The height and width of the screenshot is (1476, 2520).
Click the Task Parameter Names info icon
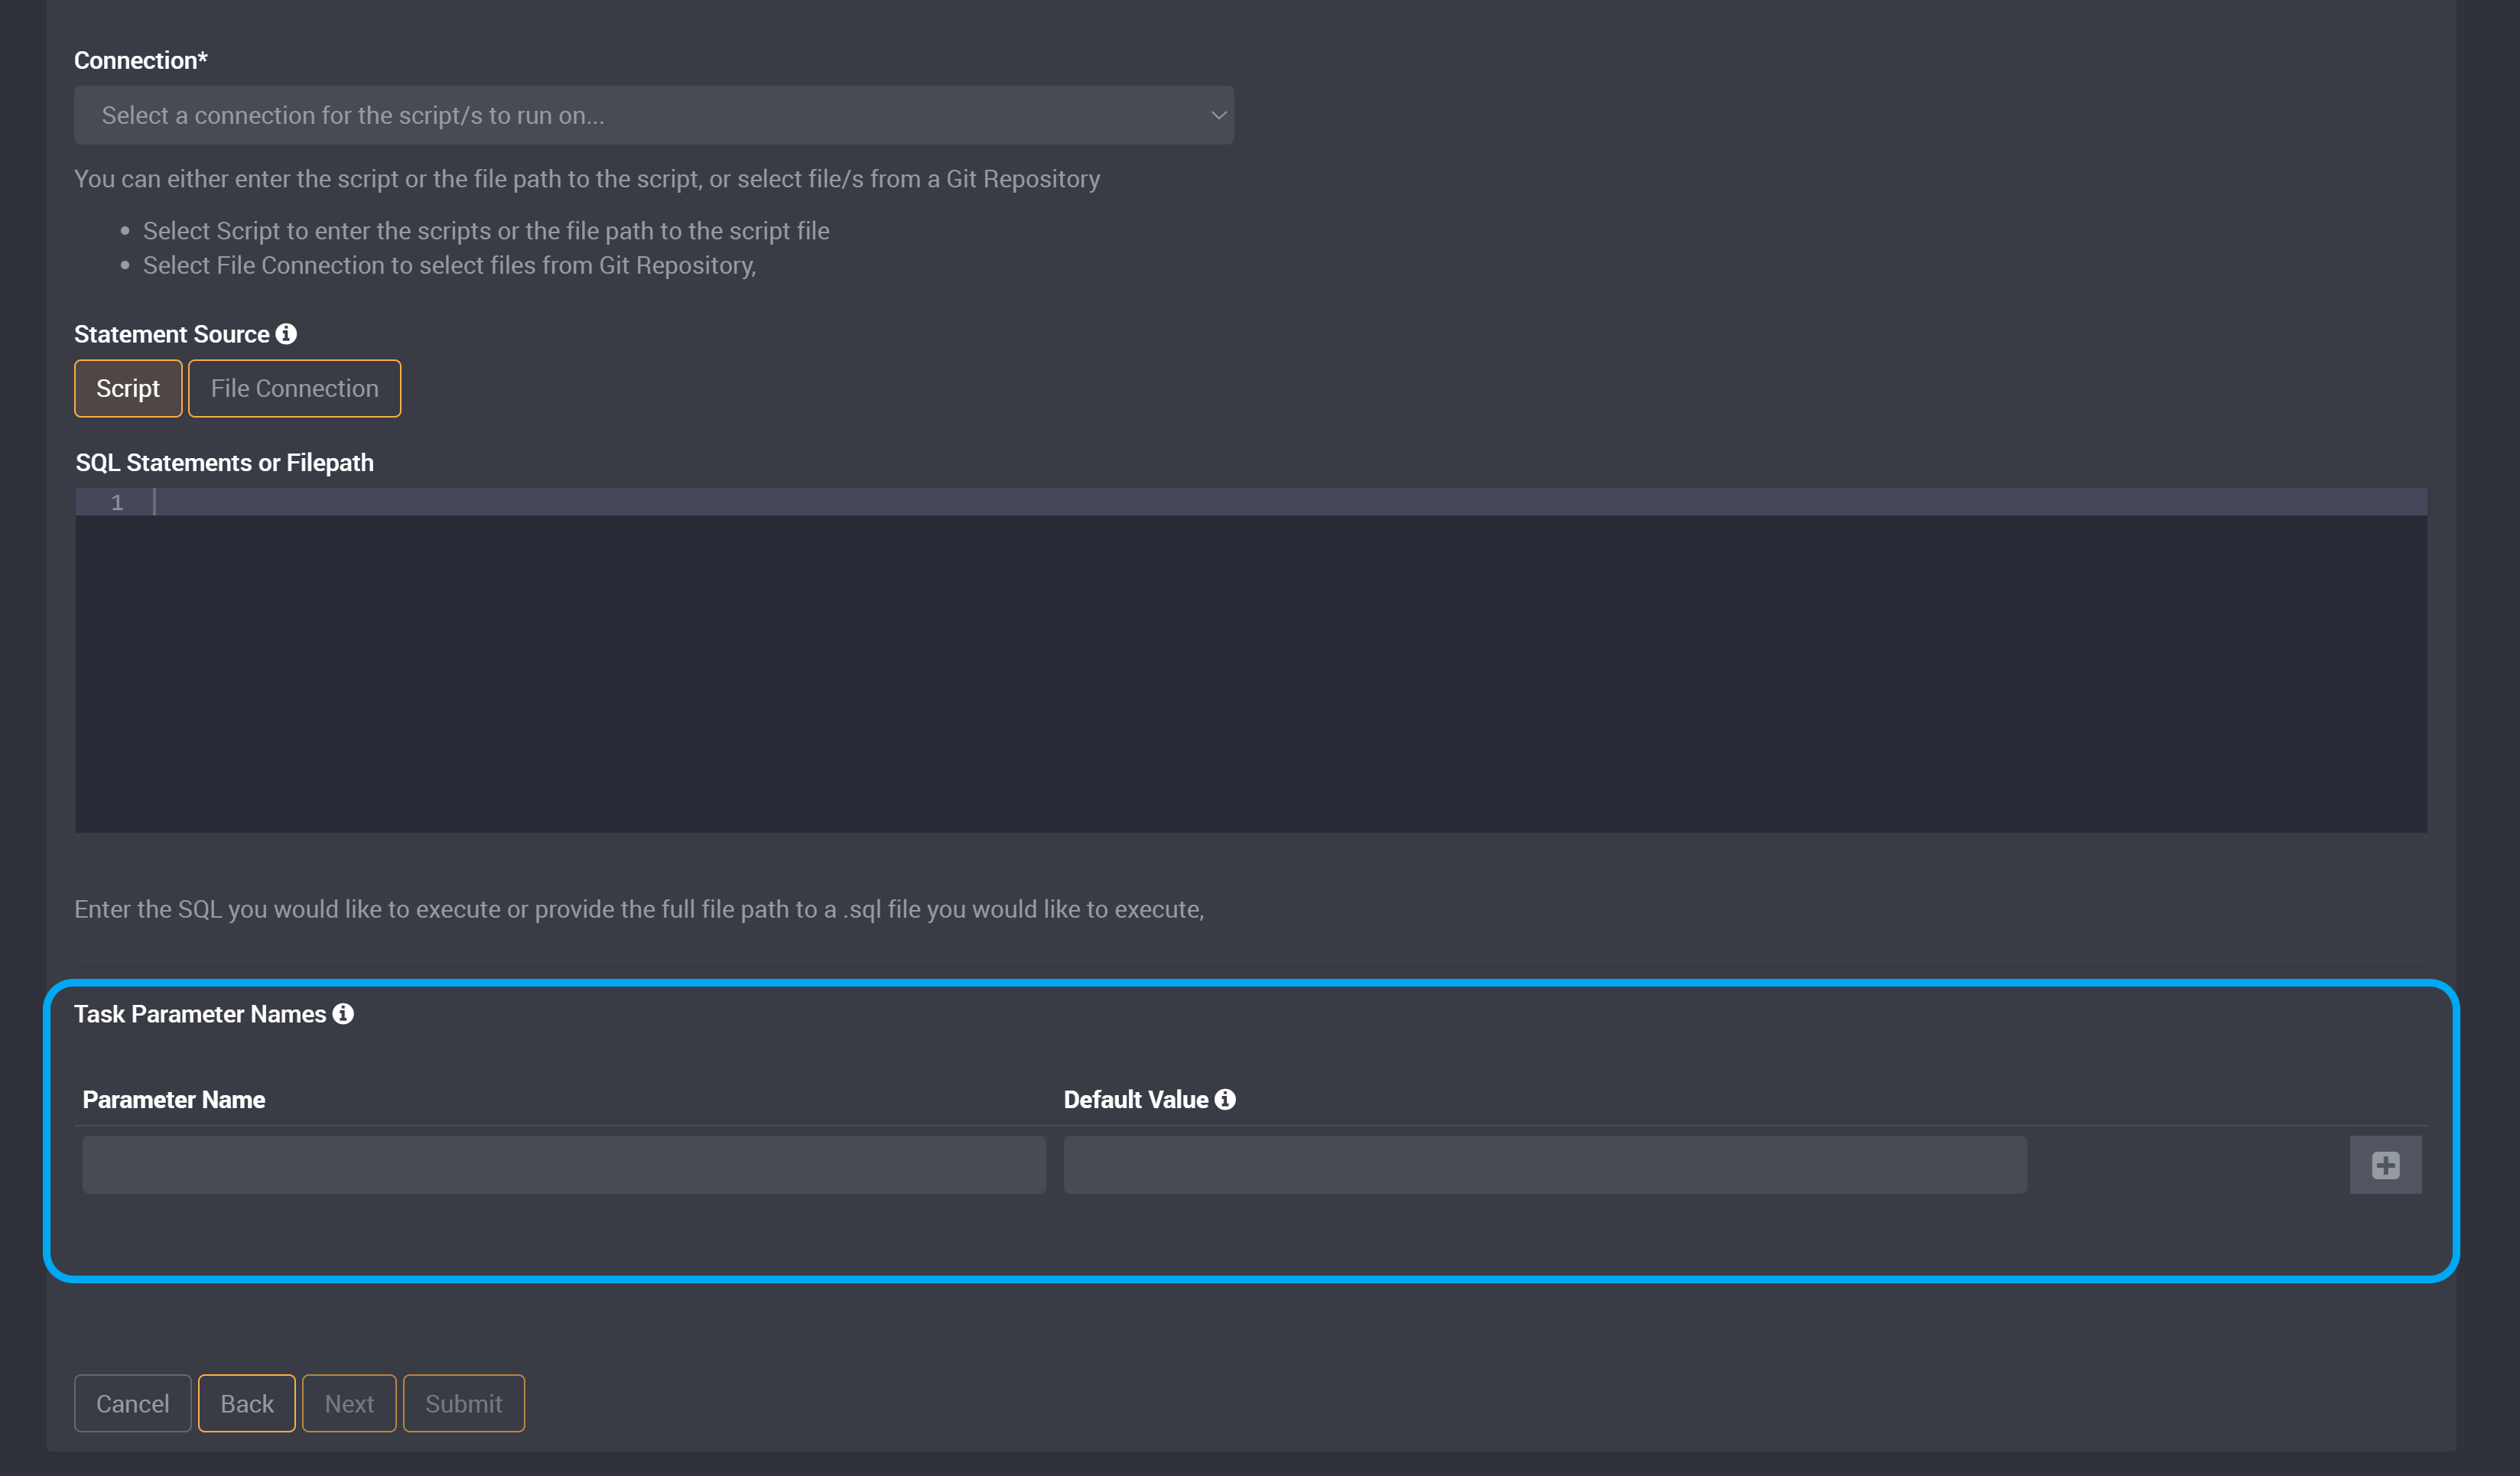(x=343, y=1014)
